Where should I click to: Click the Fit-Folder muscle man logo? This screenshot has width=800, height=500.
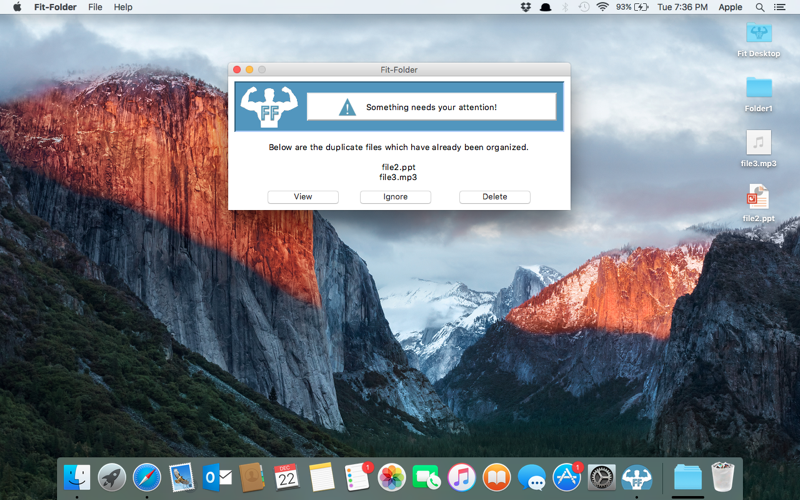(269, 107)
